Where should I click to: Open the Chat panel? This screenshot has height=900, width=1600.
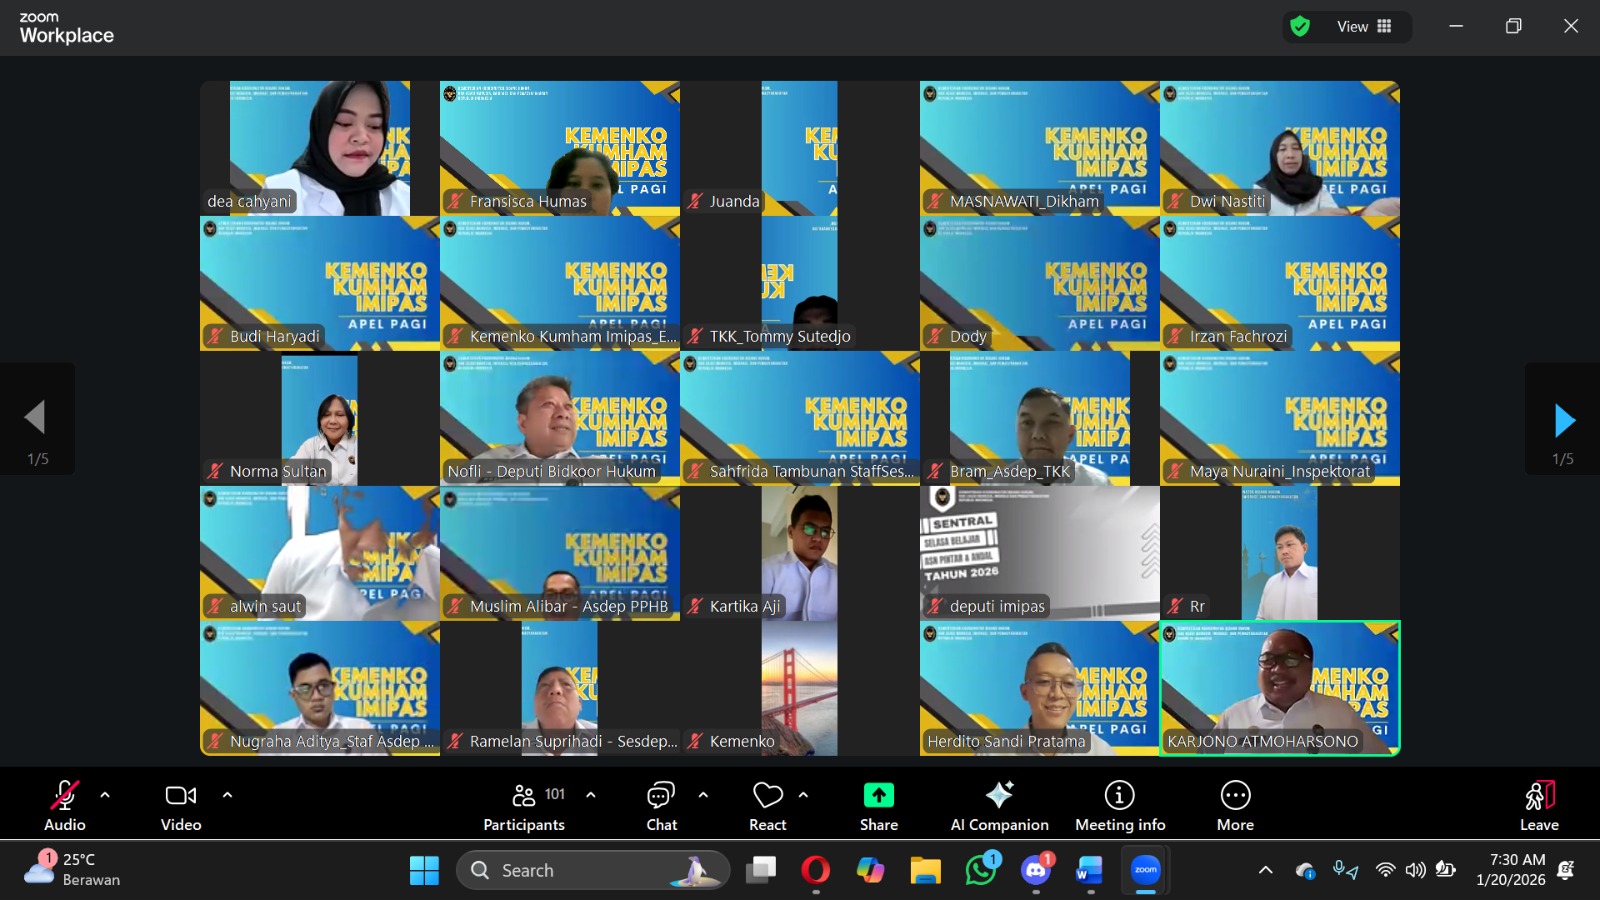click(x=661, y=806)
